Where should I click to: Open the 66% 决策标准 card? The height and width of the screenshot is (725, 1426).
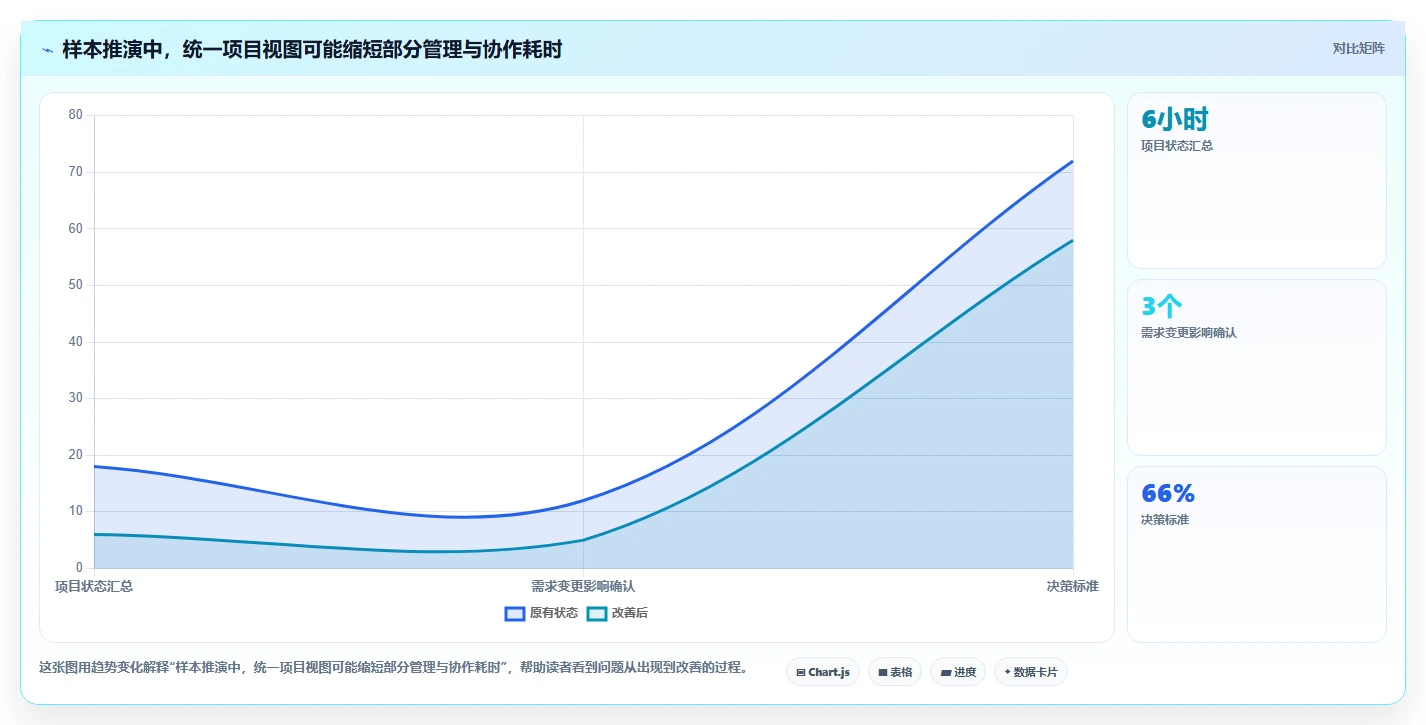click(x=1257, y=555)
